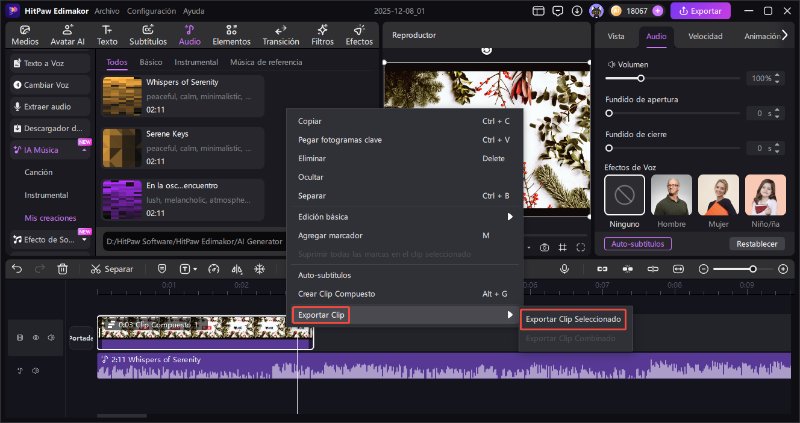Image resolution: width=800 pixels, height=423 pixels.
Task: Click the zoom out minus icon on timeline
Action: click(x=703, y=269)
